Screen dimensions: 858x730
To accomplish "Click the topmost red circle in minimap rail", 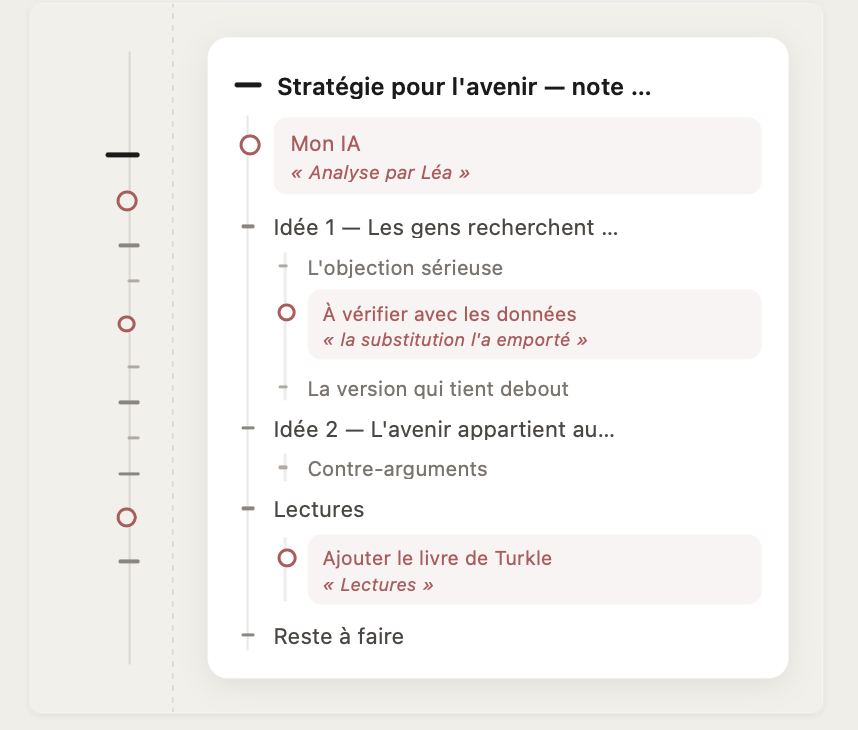I will pos(127,201).
